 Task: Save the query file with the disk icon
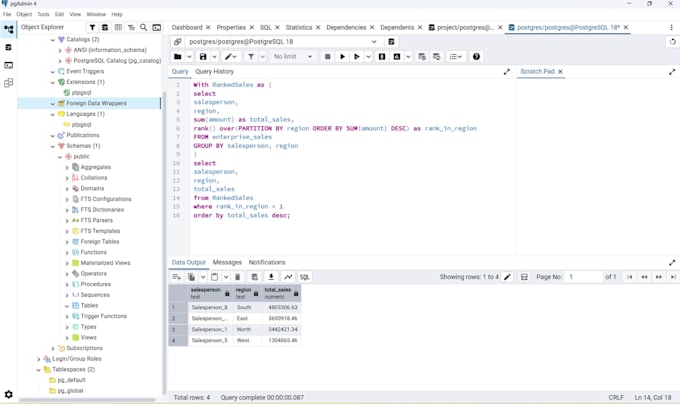pos(203,57)
